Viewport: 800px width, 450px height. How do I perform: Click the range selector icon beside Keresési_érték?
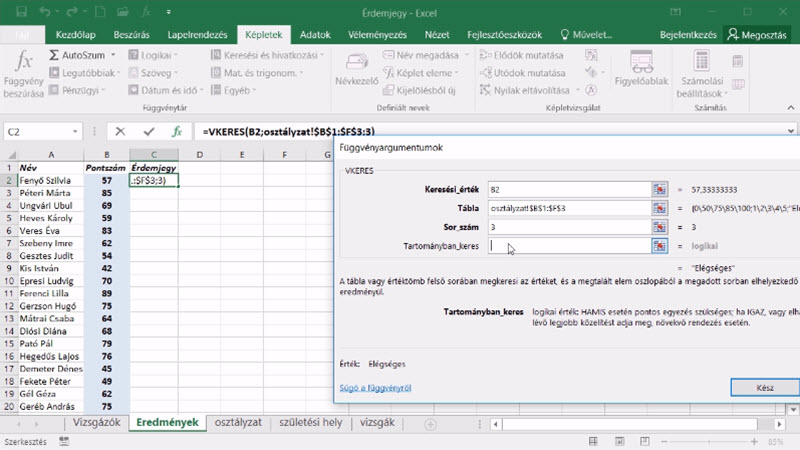[x=660, y=190]
